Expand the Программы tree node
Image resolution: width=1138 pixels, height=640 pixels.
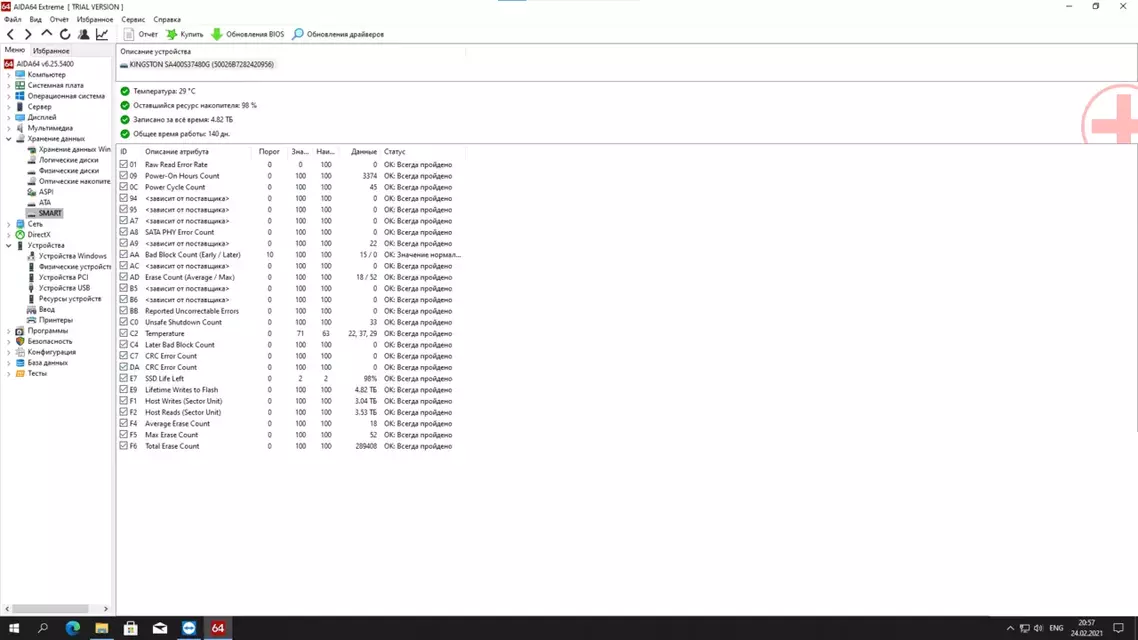[9, 331]
